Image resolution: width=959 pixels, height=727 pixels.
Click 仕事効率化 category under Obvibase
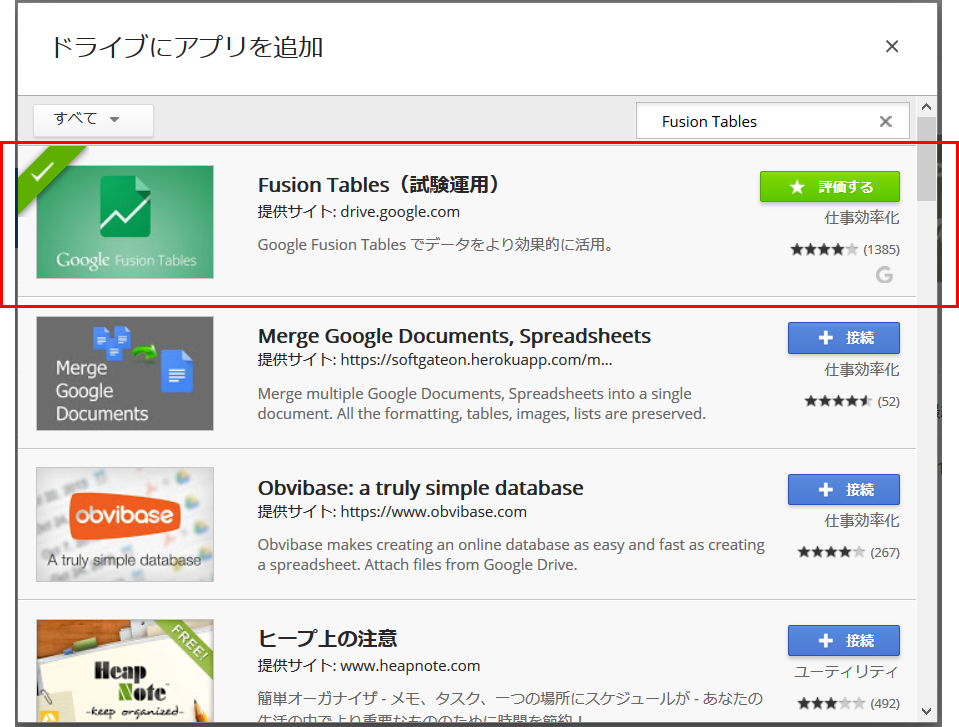point(862,520)
